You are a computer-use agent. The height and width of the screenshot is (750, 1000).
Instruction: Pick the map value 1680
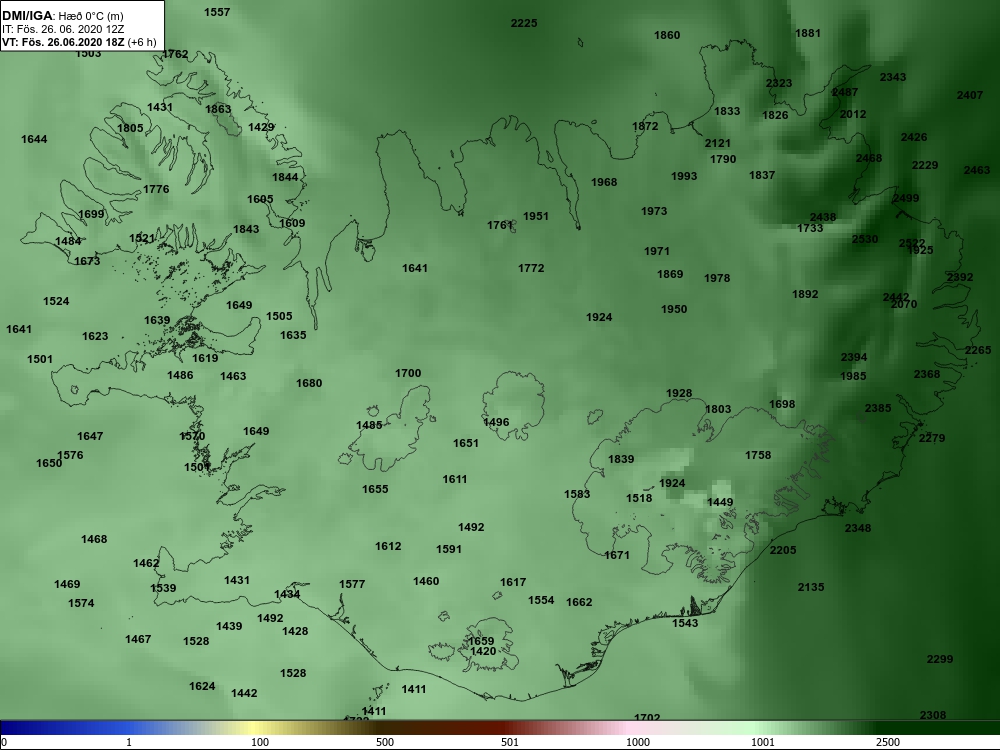tap(309, 383)
